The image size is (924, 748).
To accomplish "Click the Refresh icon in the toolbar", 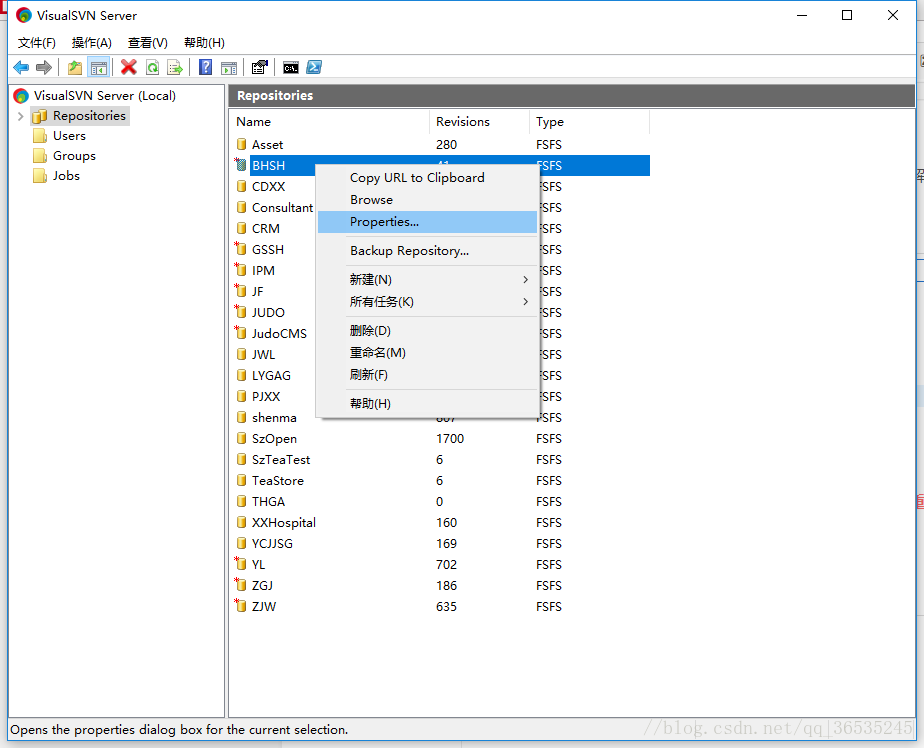I will [x=152, y=67].
